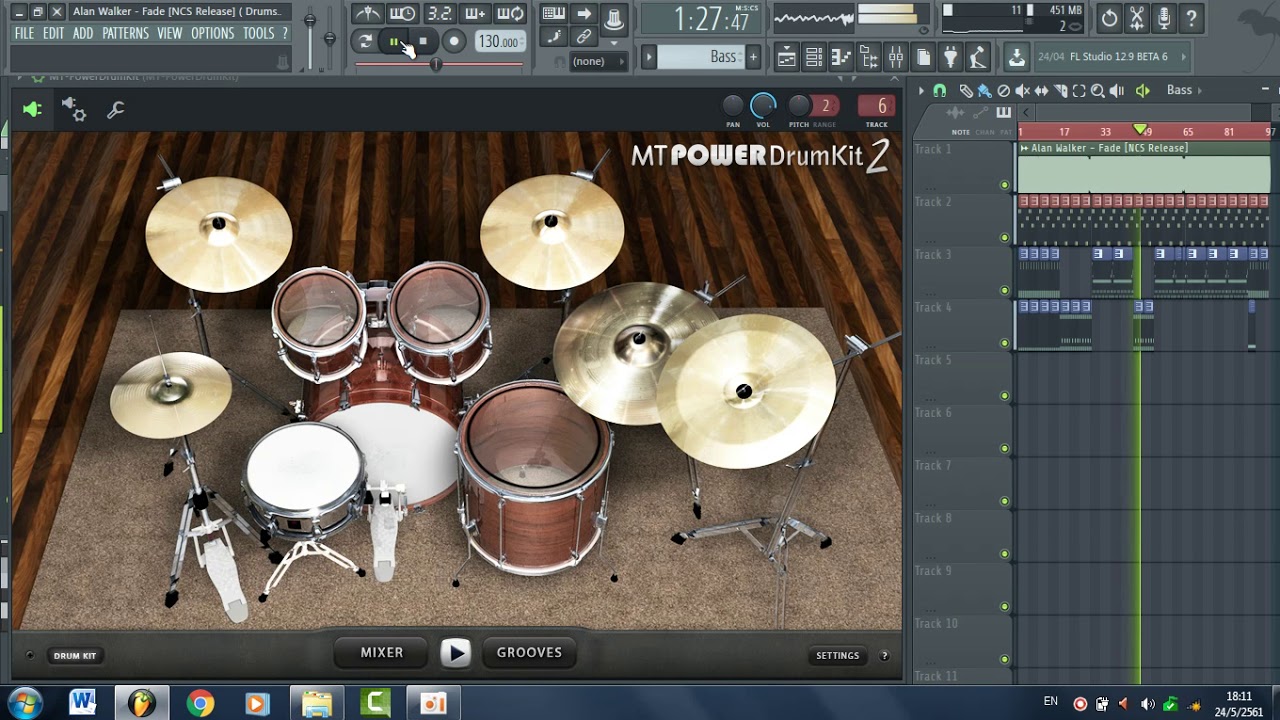Click the play button between Mixer and Grooves
This screenshot has height=720, width=1280.
pos(456,653)
